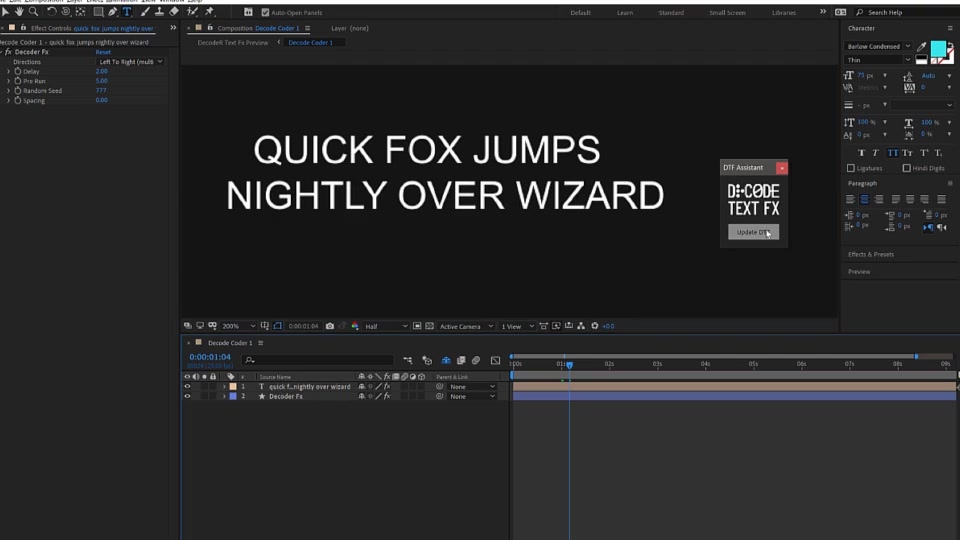Toggle Delay stopwatch in Effect Controls

(x=18, y=72)
